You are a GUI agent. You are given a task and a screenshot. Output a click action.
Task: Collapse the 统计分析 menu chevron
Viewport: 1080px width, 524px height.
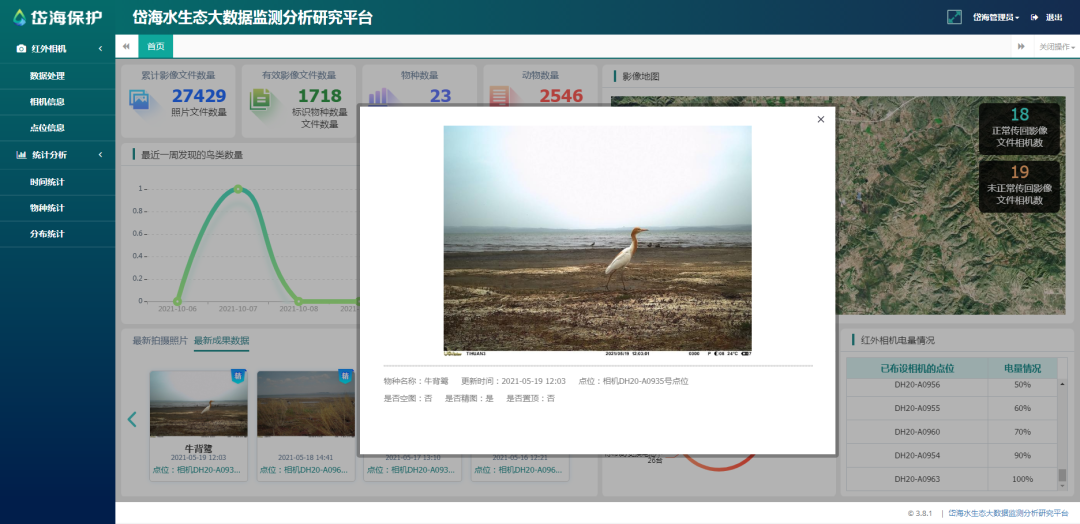point(101,155)
